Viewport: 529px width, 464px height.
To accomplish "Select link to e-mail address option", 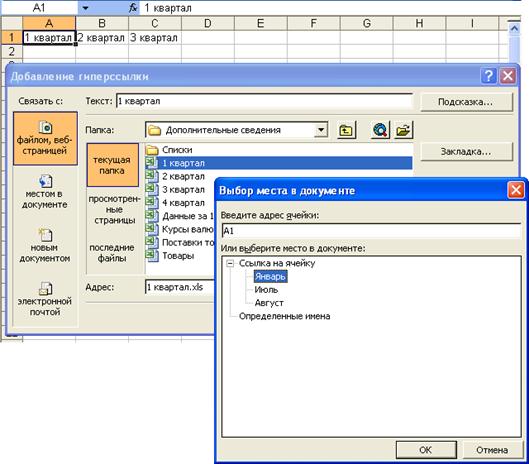I will (45, 299).
